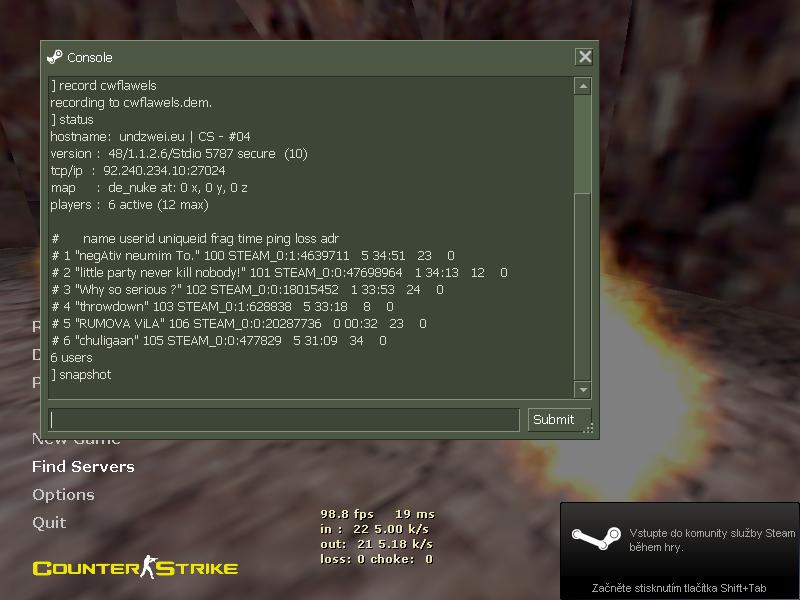
Task: Open Find Servers menu item
Action: 83,467
